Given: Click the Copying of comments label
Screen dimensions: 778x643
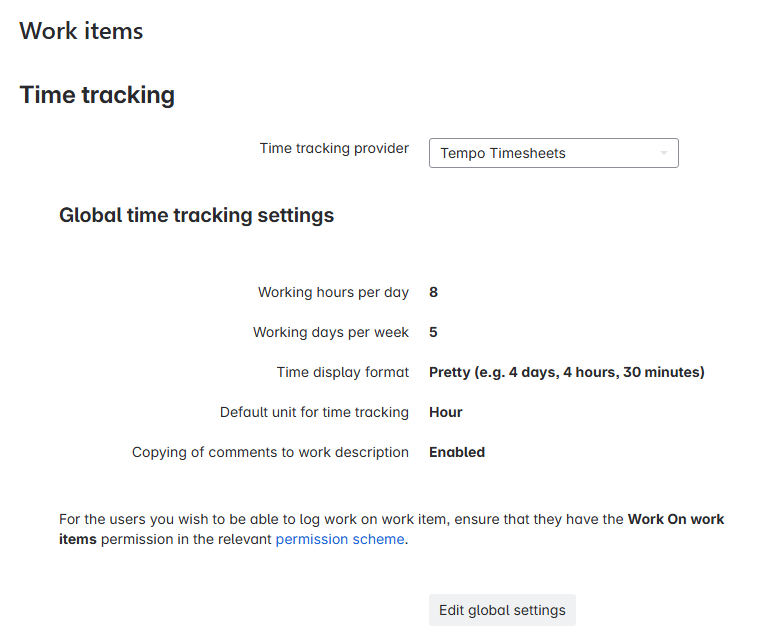Looking at the screenshot, I should tap(270, 452).
